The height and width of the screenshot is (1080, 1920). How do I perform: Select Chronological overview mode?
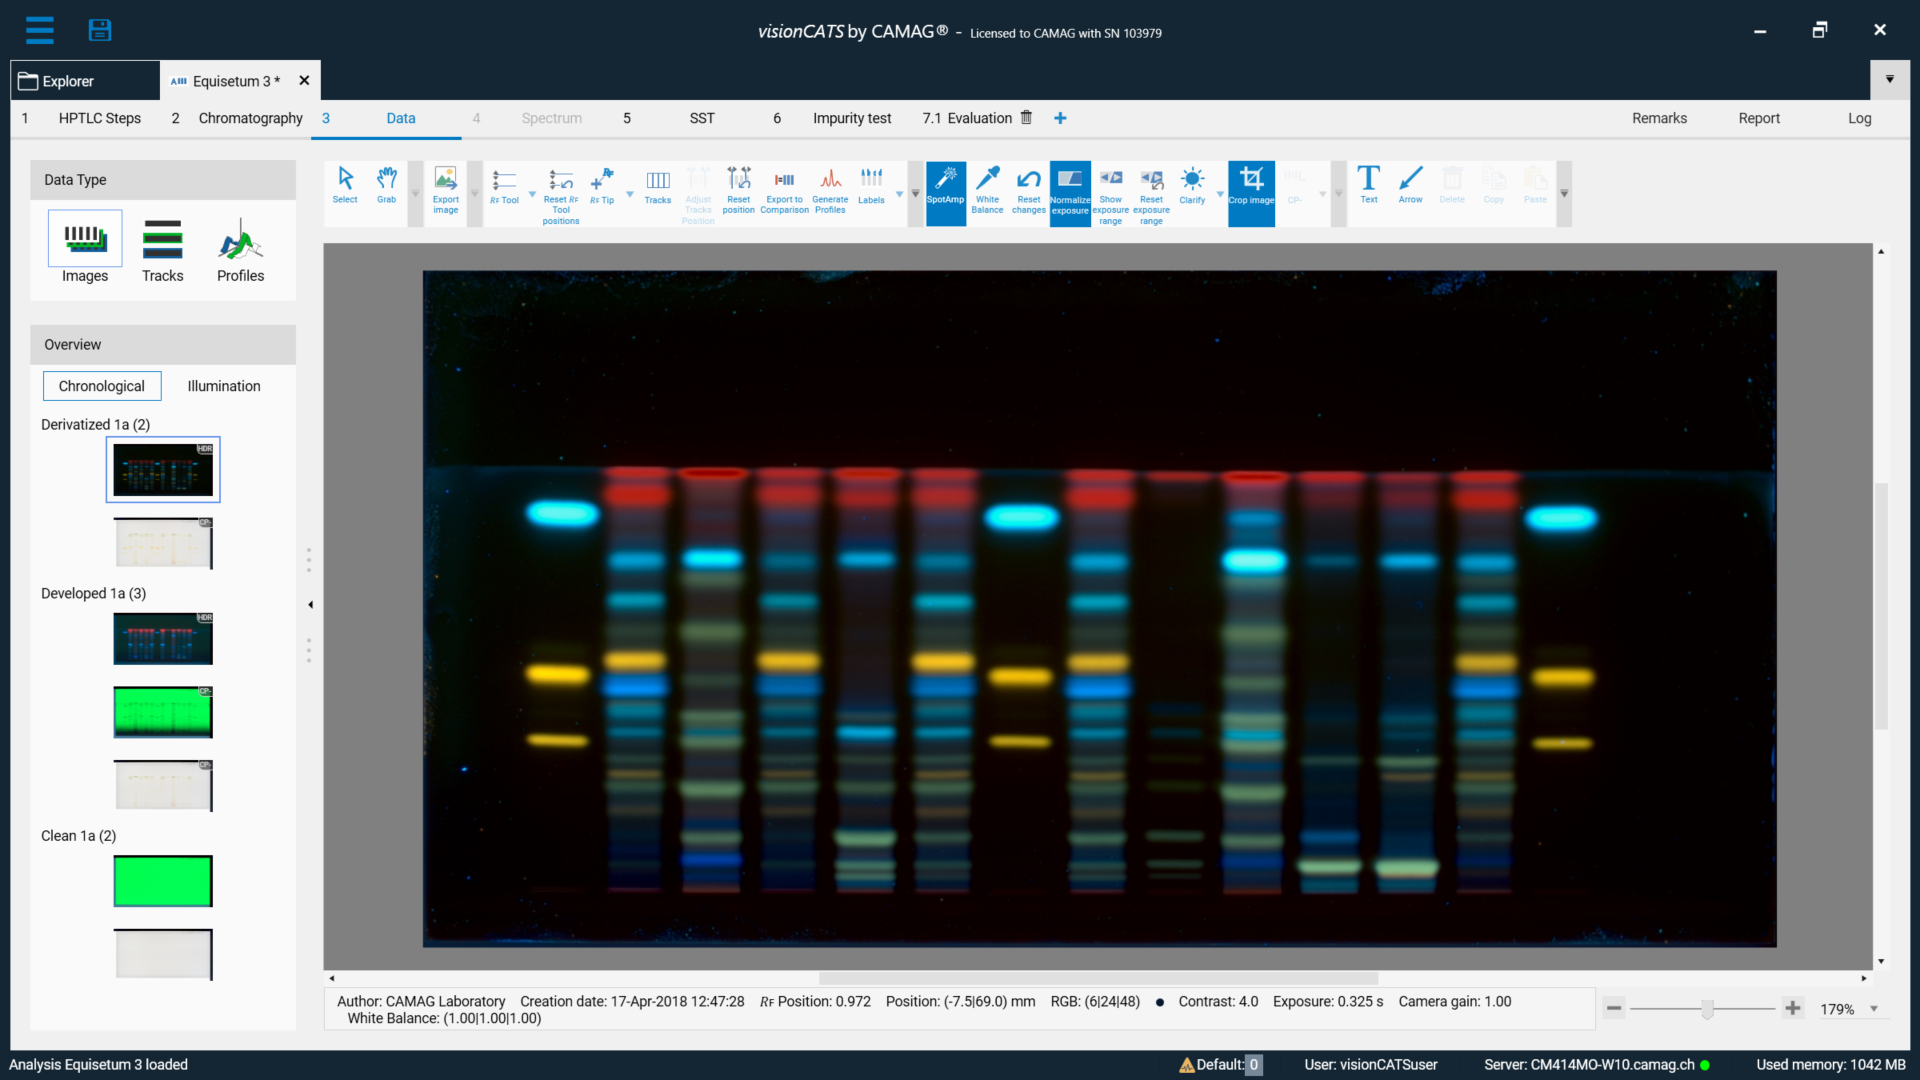coord(102,386)
